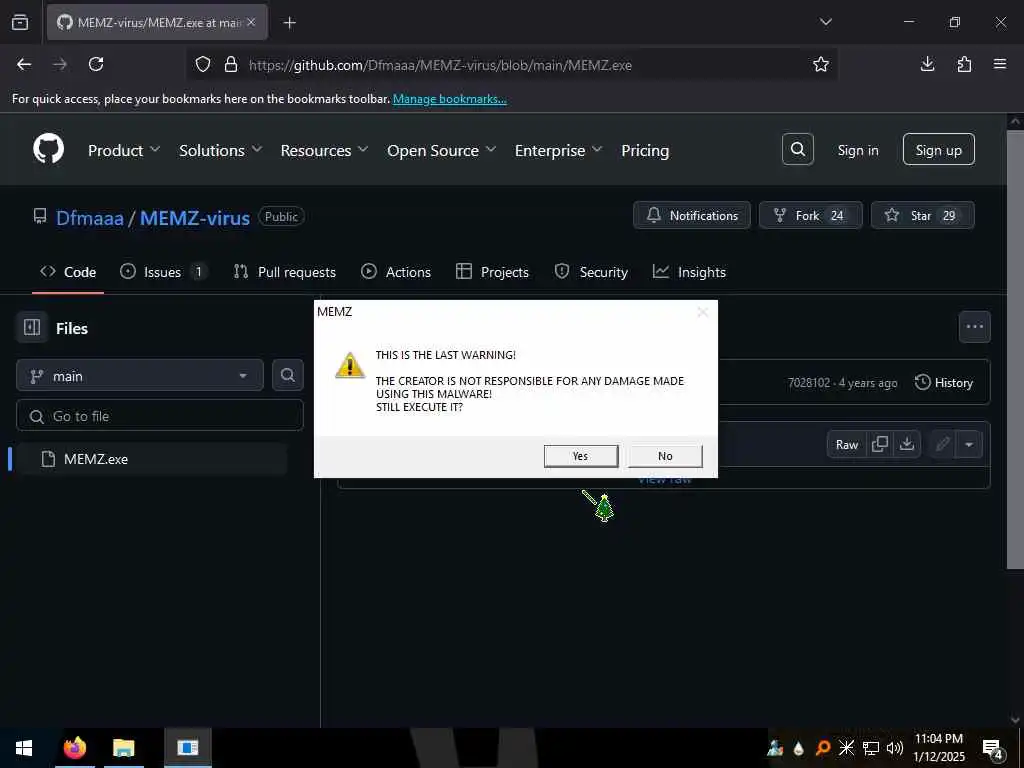This screenshot has width=1024, height=768.
Task: Click the tracking protection shield icon
Action: coord(203,64)
